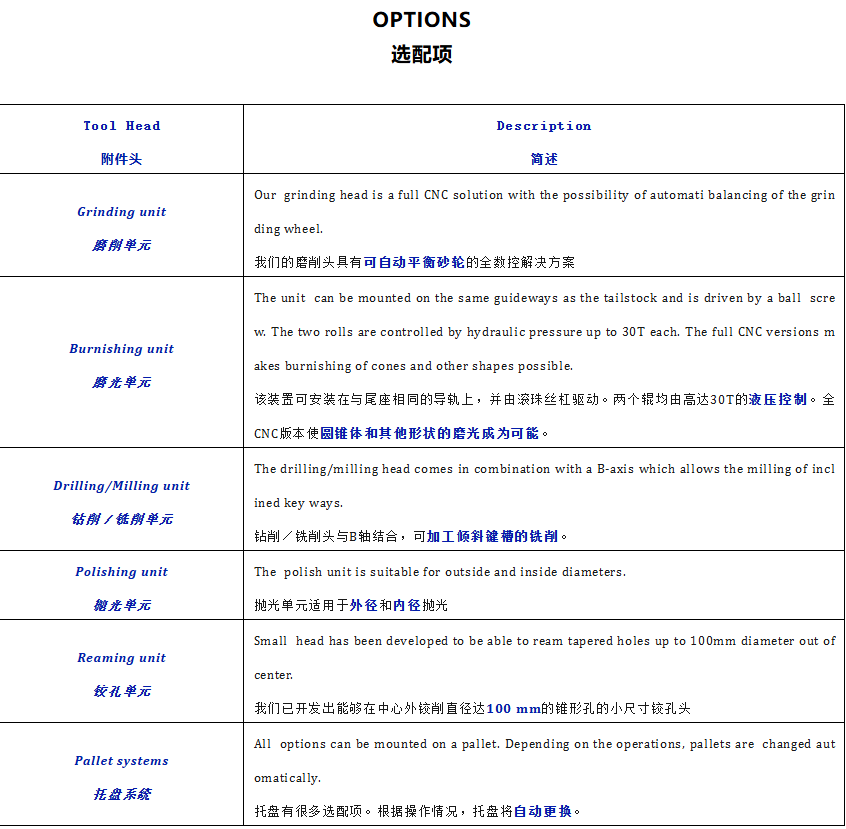The width and height of the screenshot is (846, 829).
Task: Click the Reaming unit label
Action: point(121,658)
